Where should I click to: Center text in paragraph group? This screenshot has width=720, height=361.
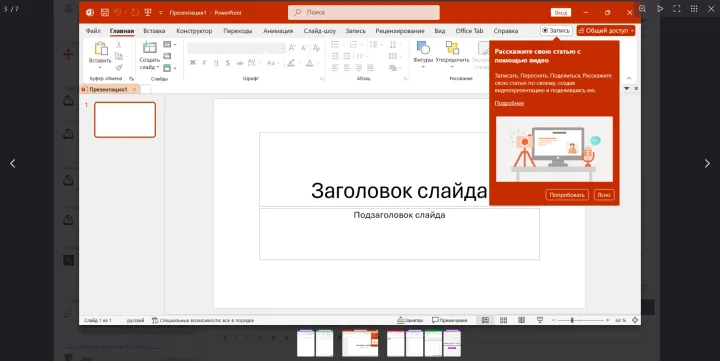point(347,68)
